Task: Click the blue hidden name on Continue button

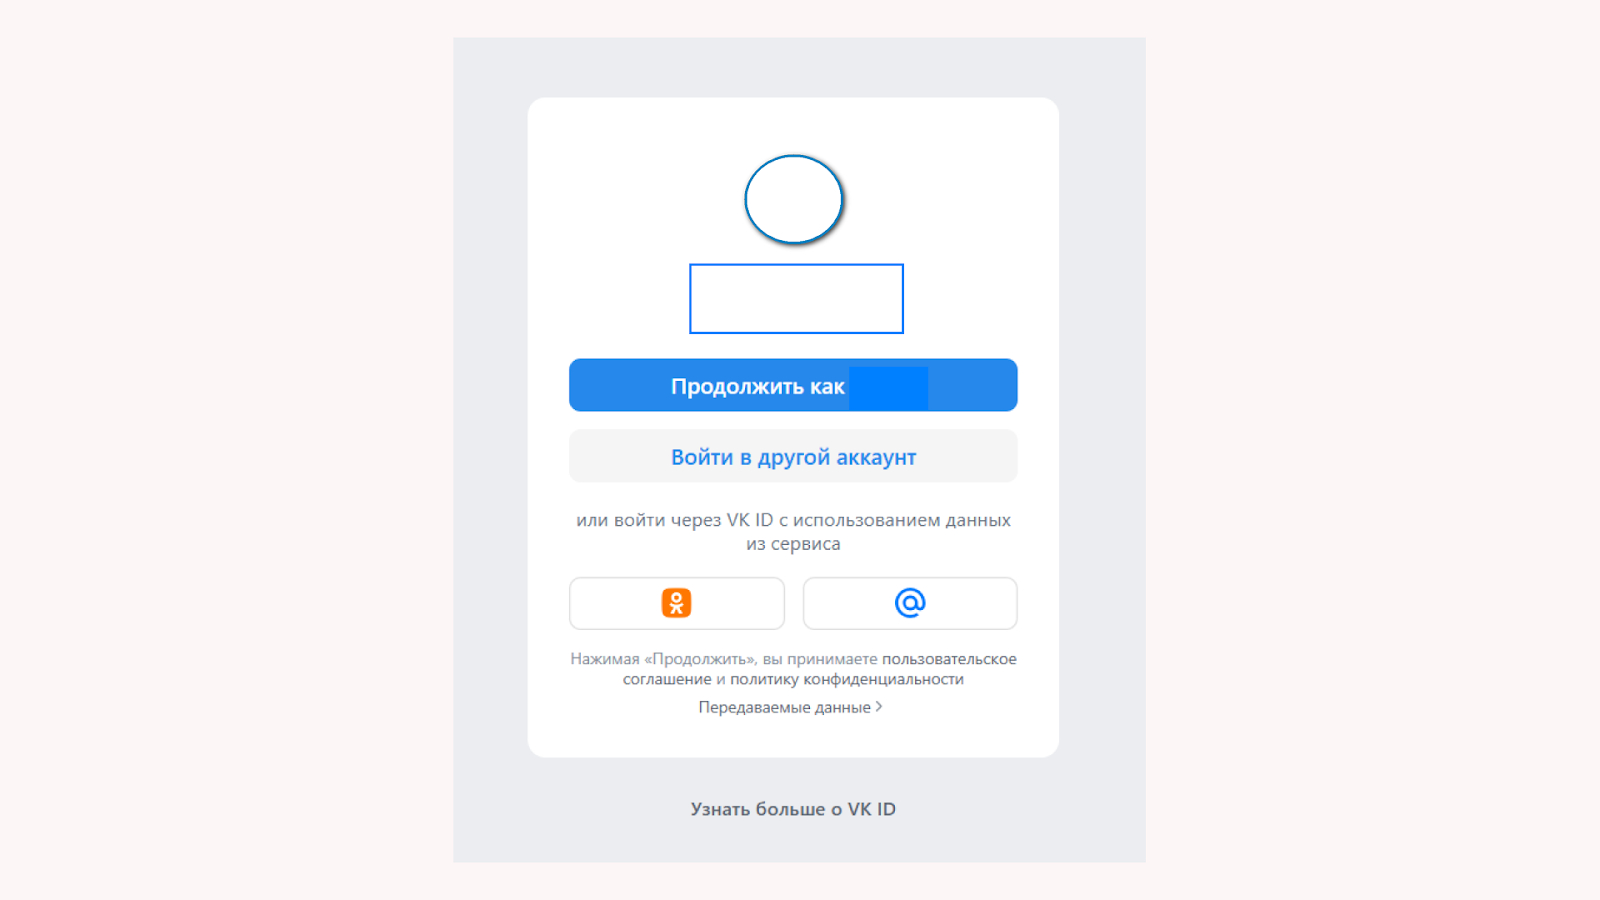Action: point(889,387)
